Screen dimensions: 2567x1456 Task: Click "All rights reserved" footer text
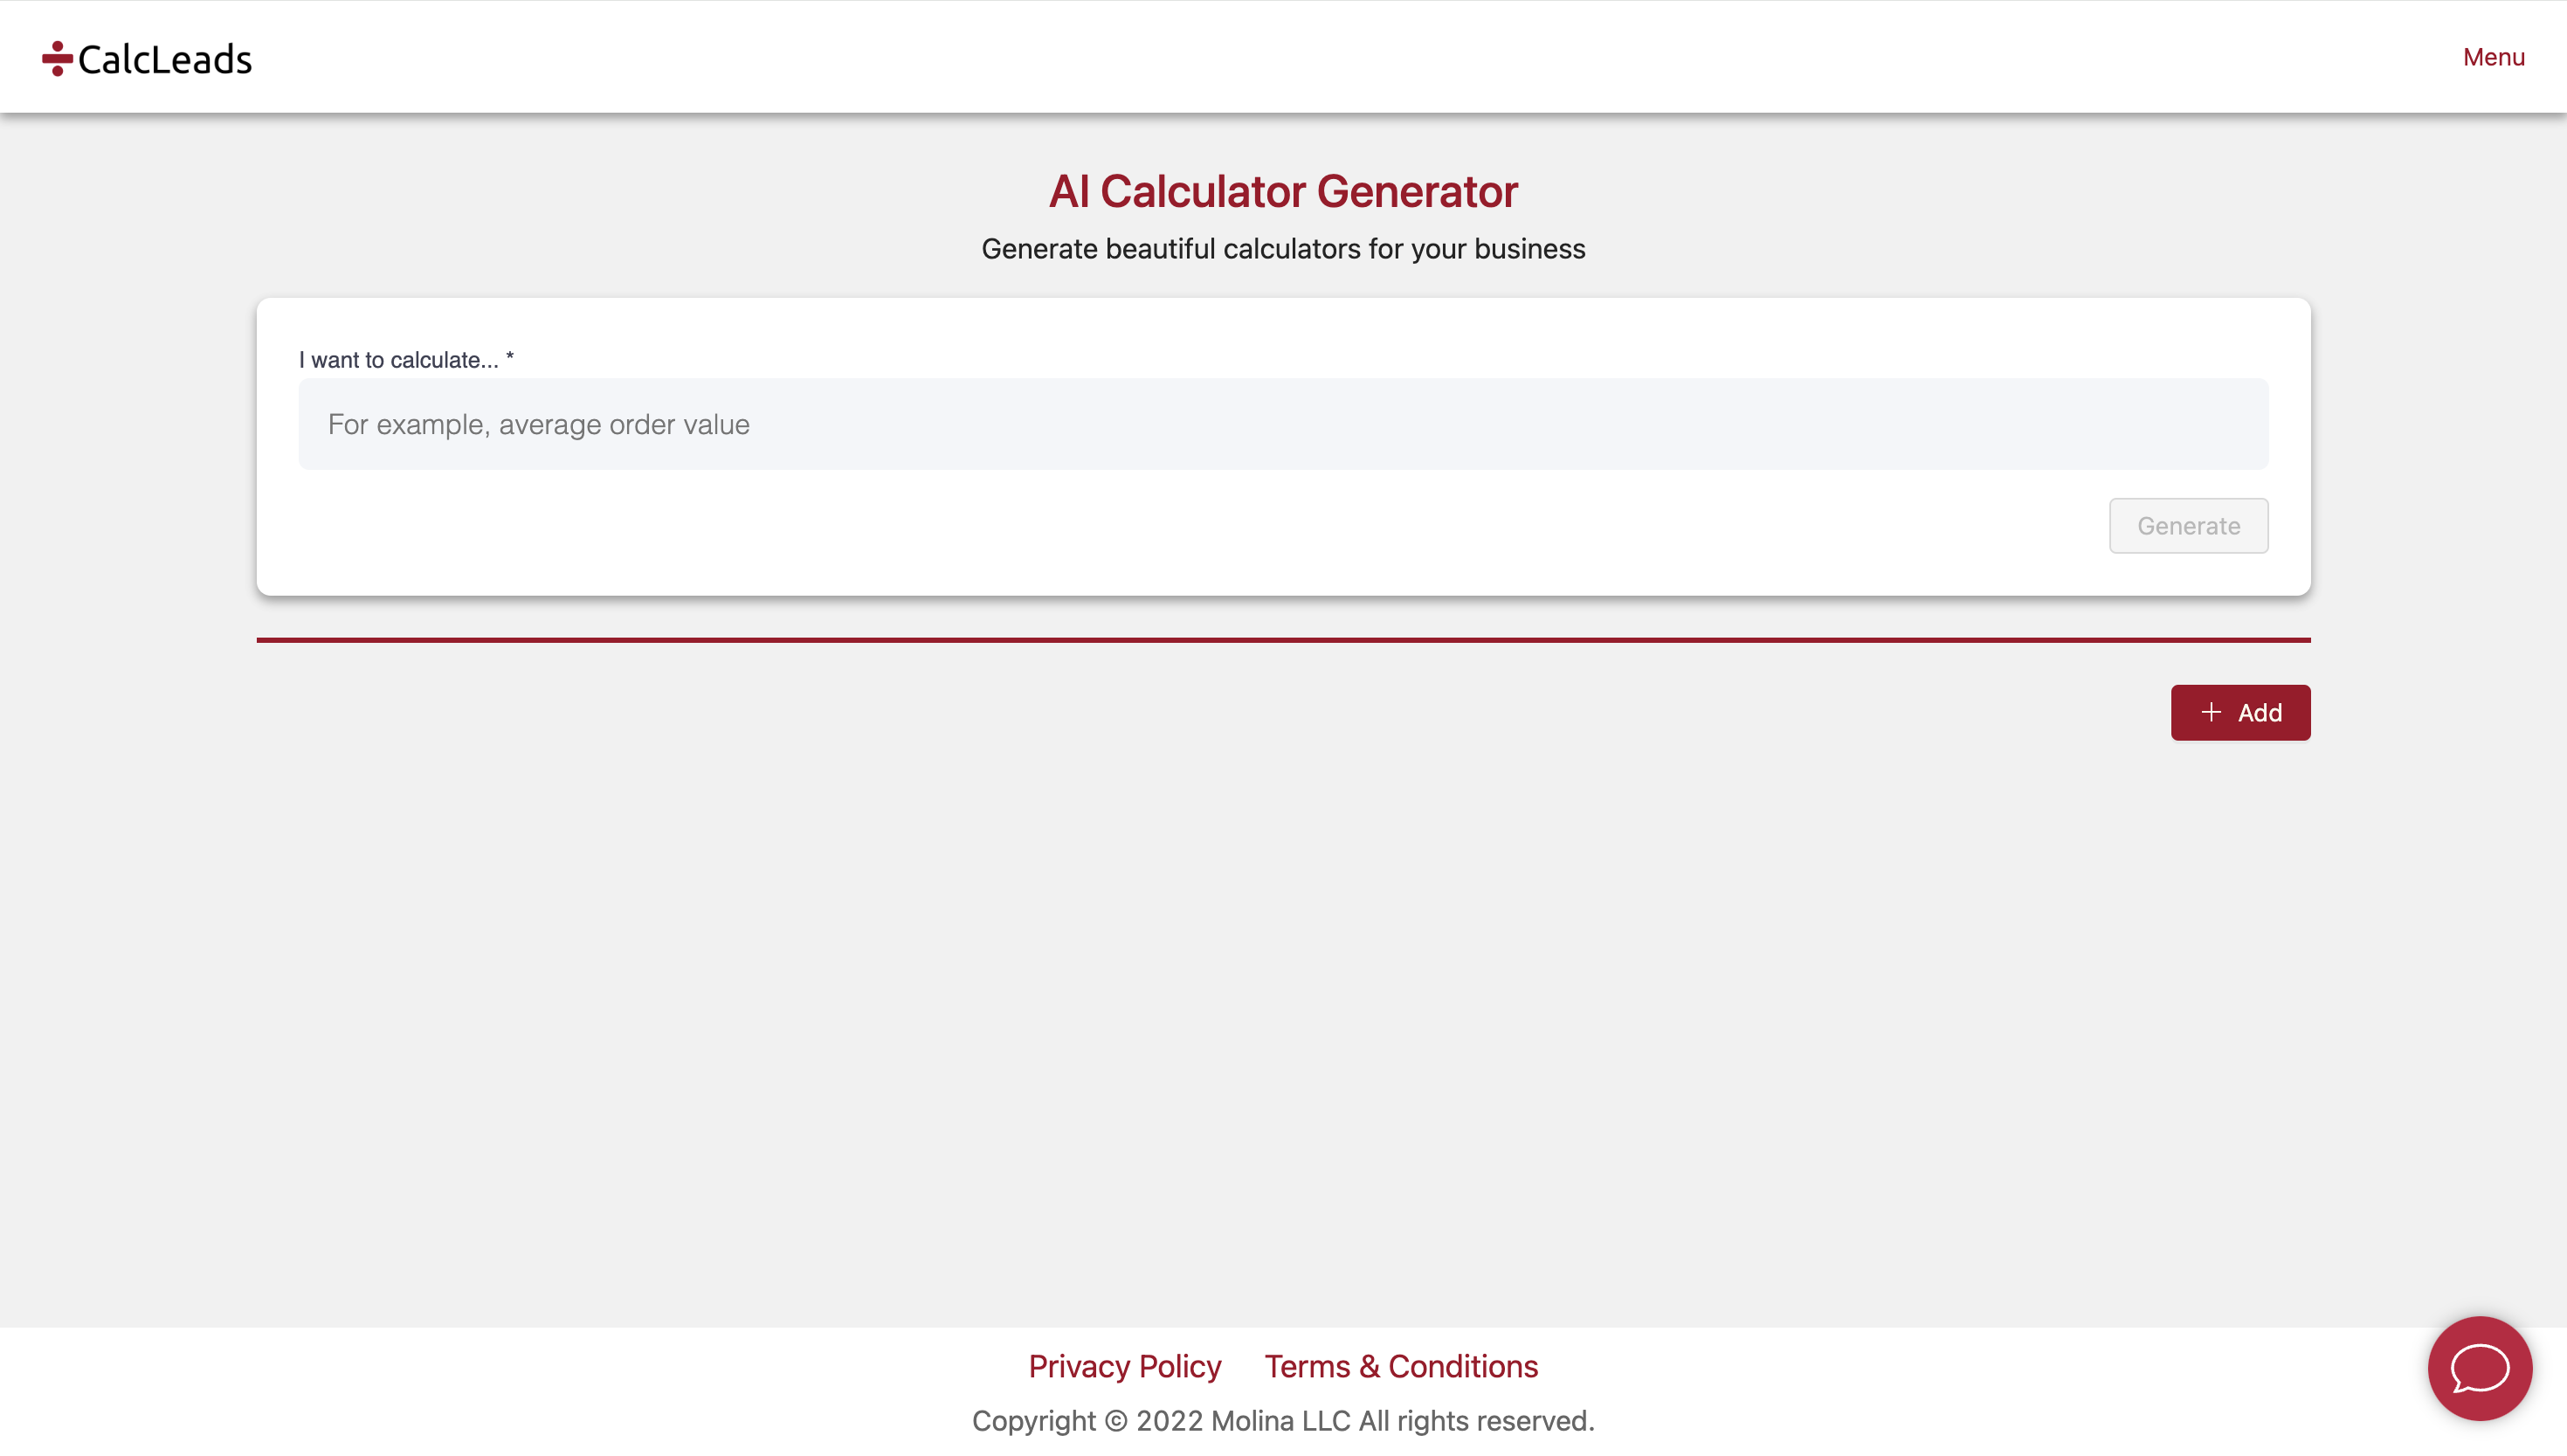(x=1476, y=1421)
